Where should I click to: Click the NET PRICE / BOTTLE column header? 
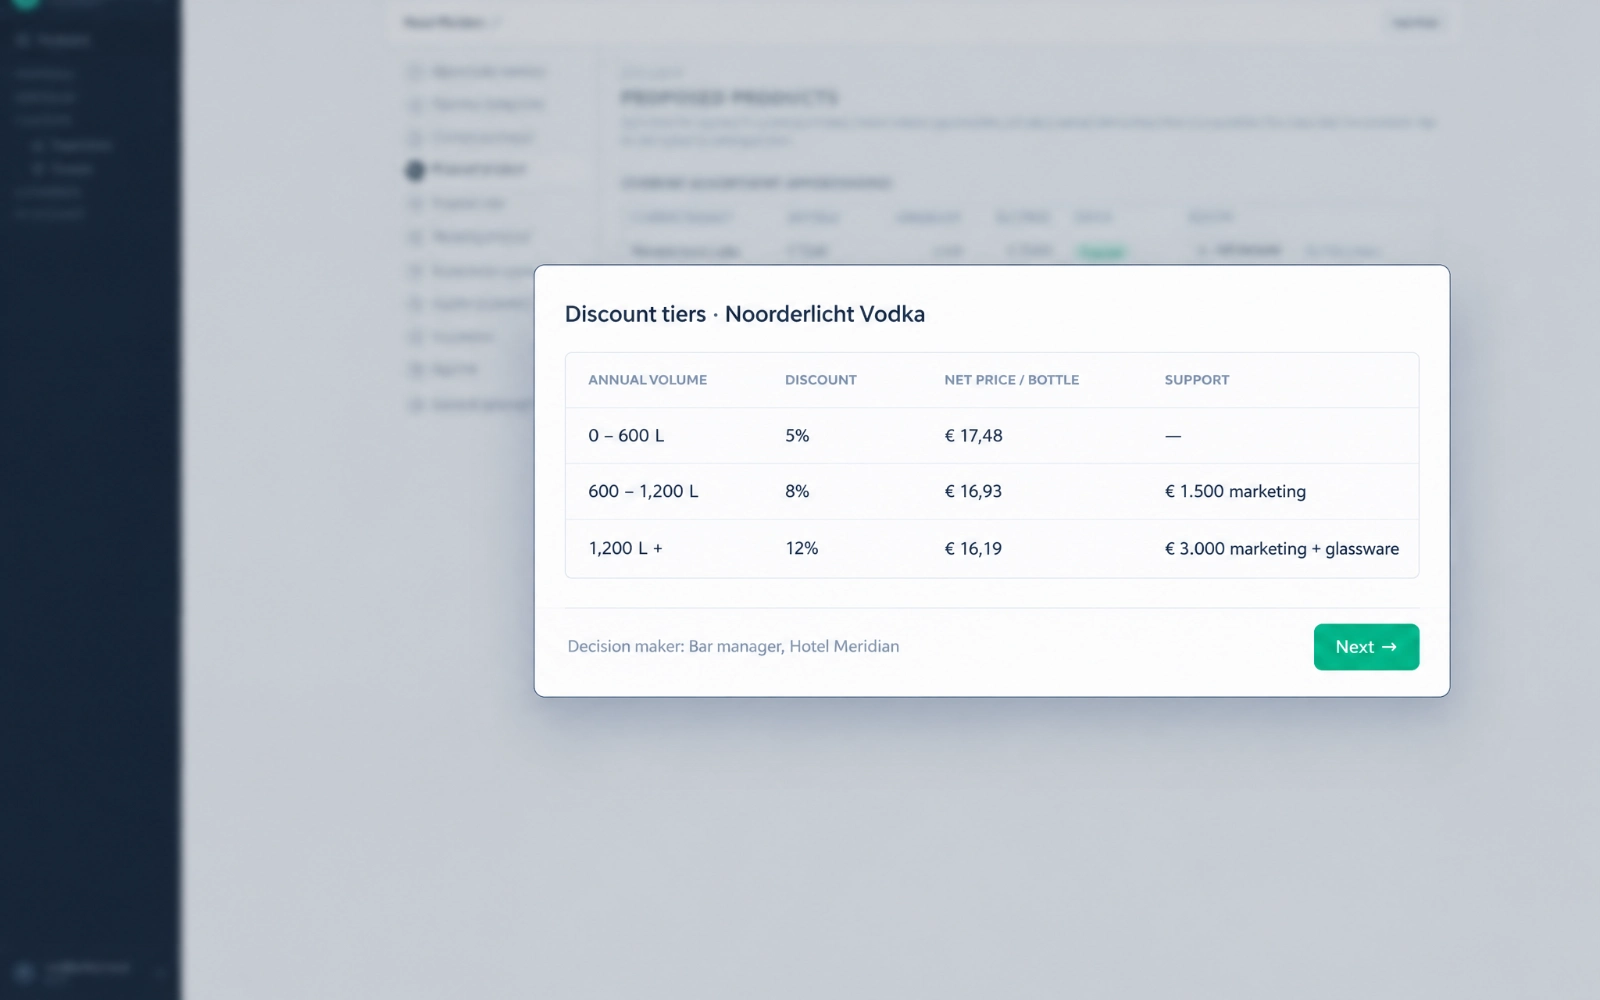1012,380
